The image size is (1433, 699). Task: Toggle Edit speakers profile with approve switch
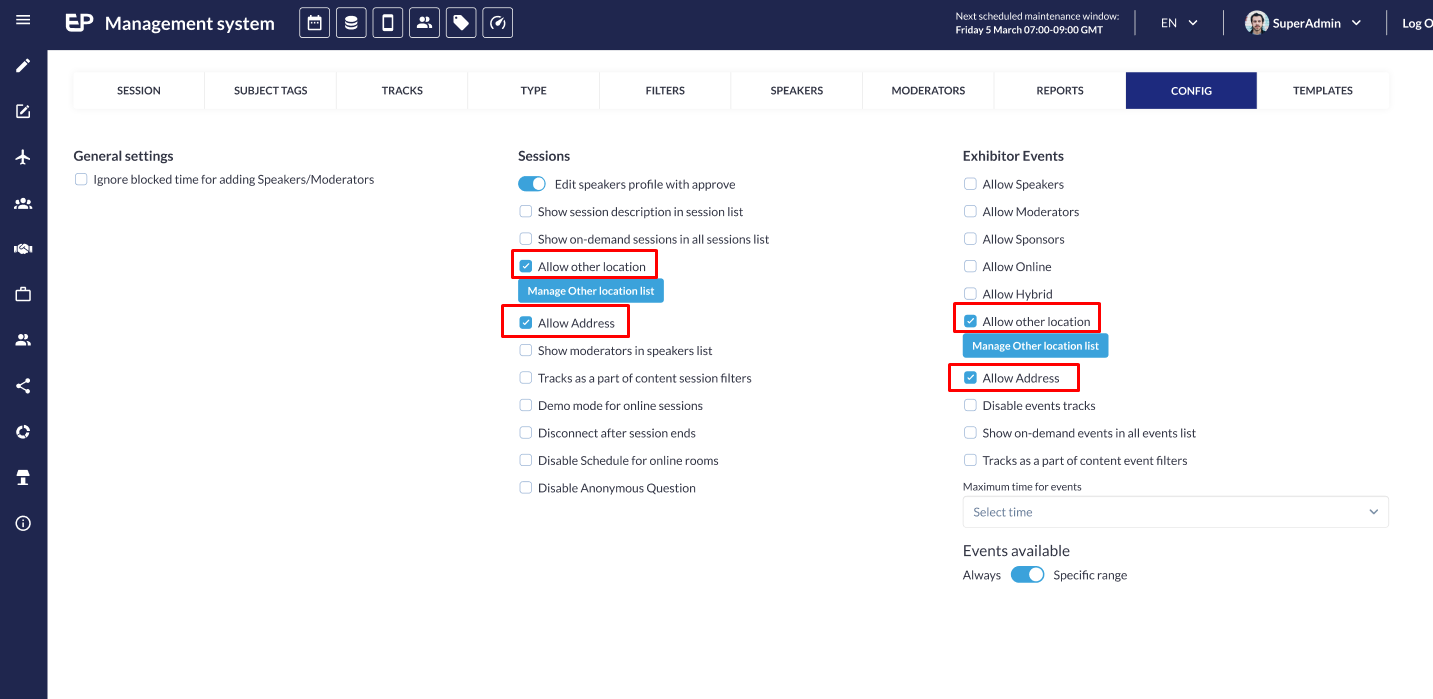pyautogui.click(x=532, y=184)
